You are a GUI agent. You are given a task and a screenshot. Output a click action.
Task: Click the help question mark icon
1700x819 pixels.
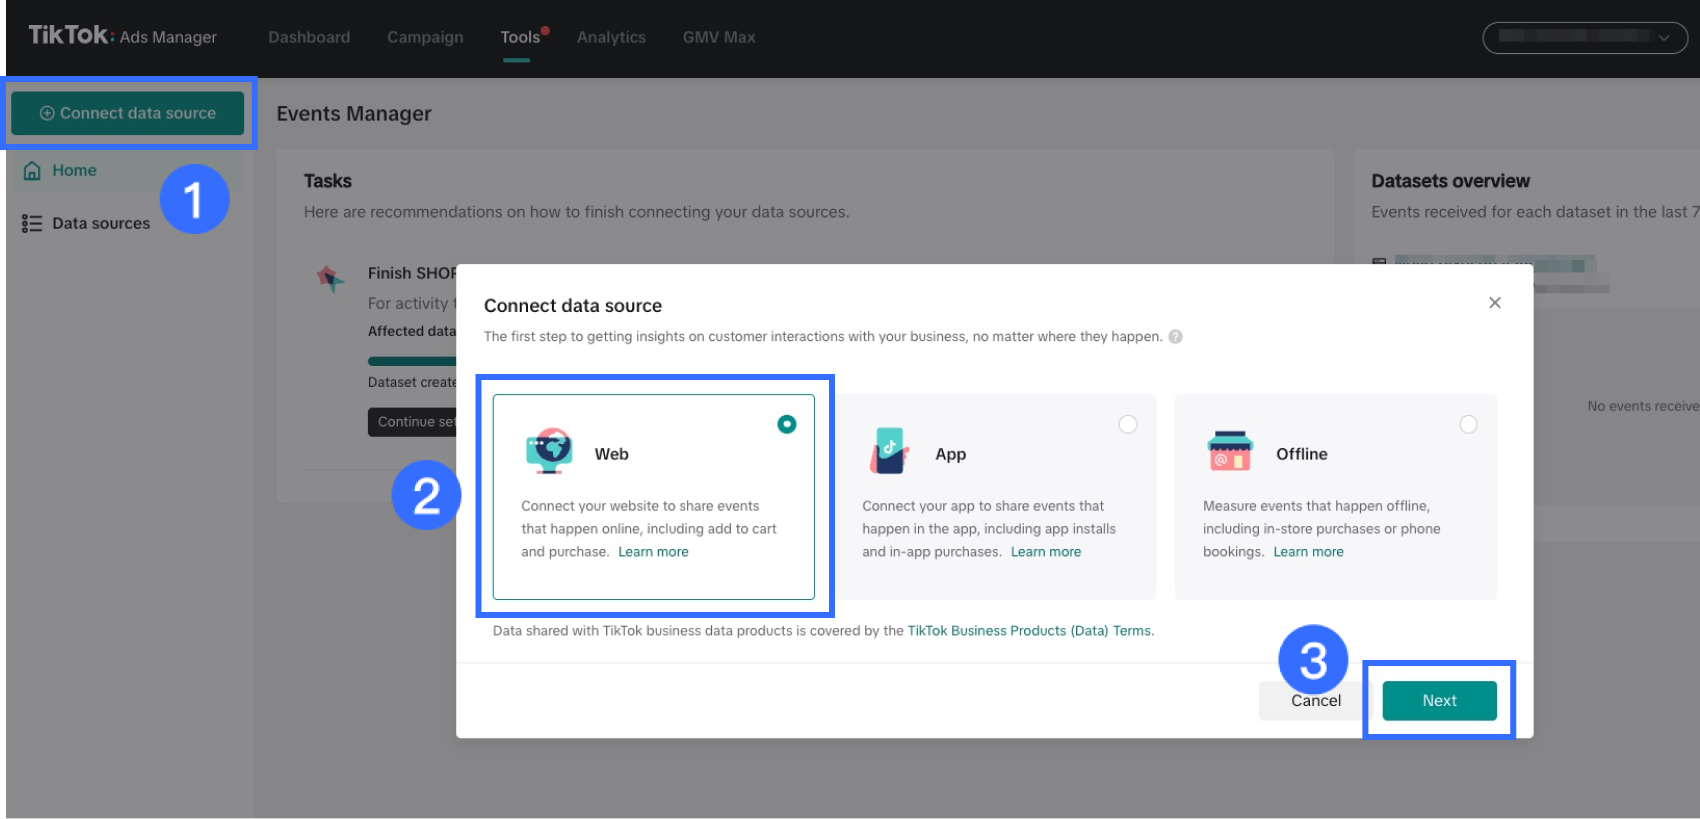coord(1176,337)
